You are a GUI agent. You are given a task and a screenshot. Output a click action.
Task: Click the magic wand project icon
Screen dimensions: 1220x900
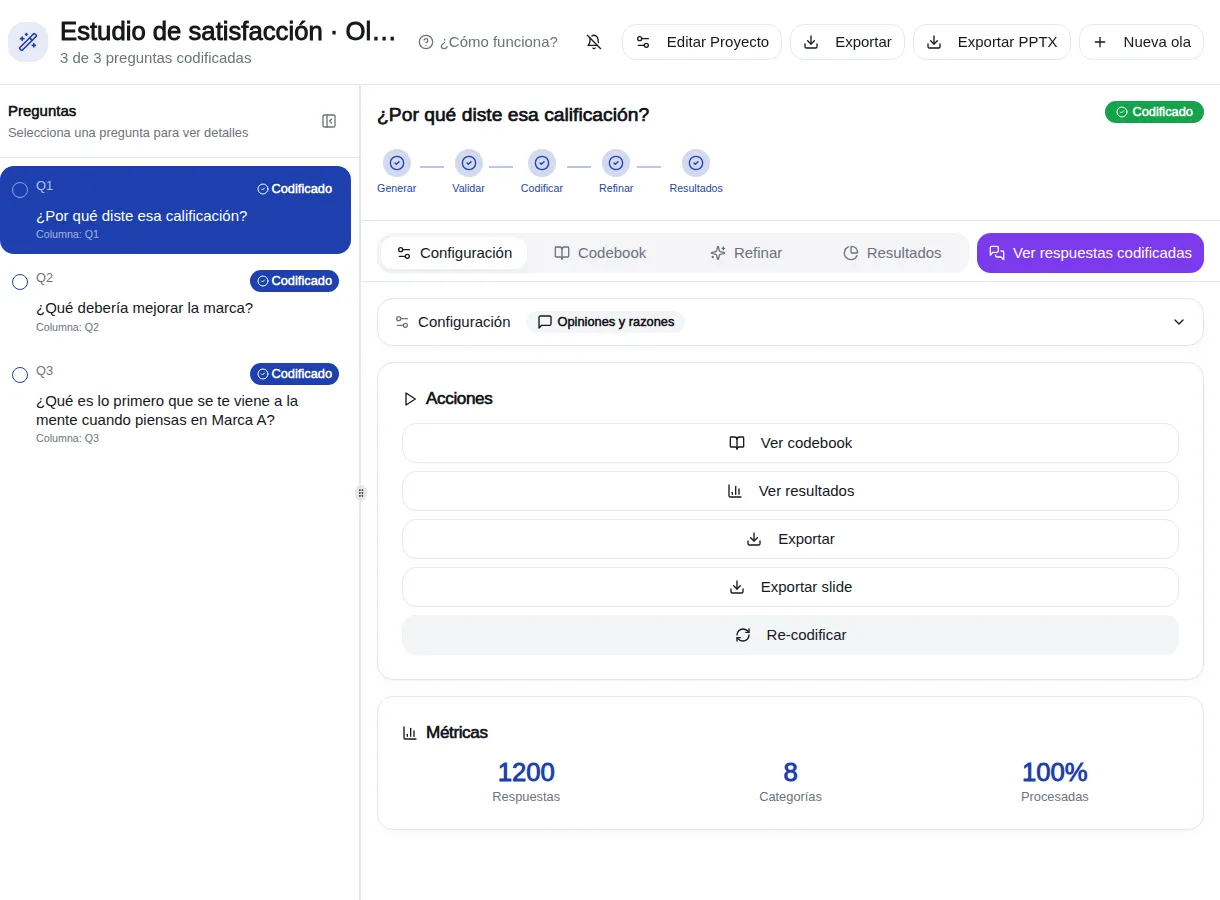click(28, 42)
